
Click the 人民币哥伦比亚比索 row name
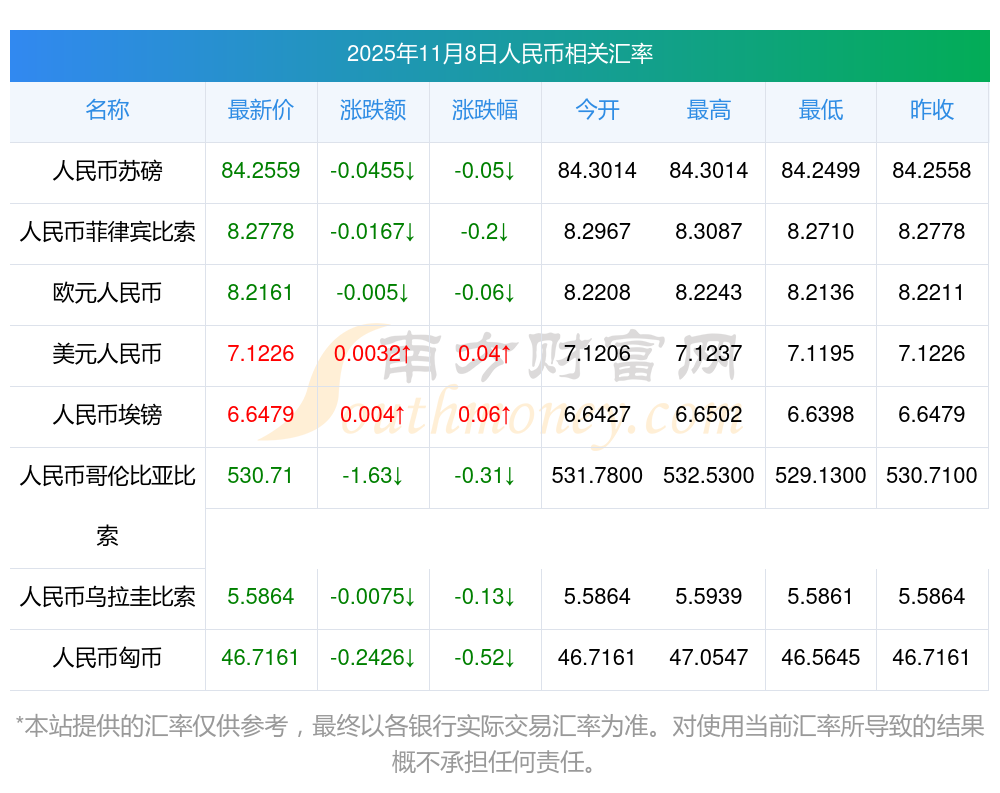(107, 506)
